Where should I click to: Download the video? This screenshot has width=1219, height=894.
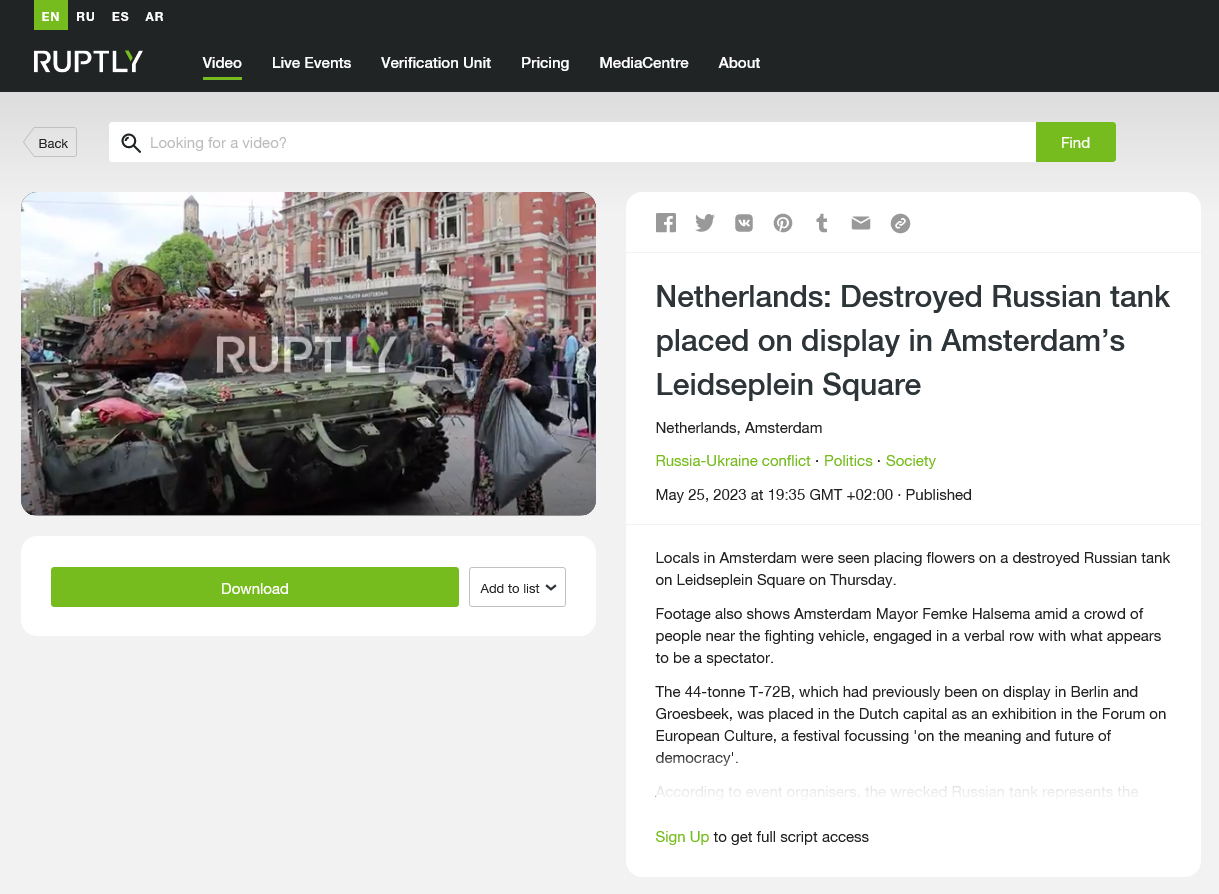pos(255,588)
